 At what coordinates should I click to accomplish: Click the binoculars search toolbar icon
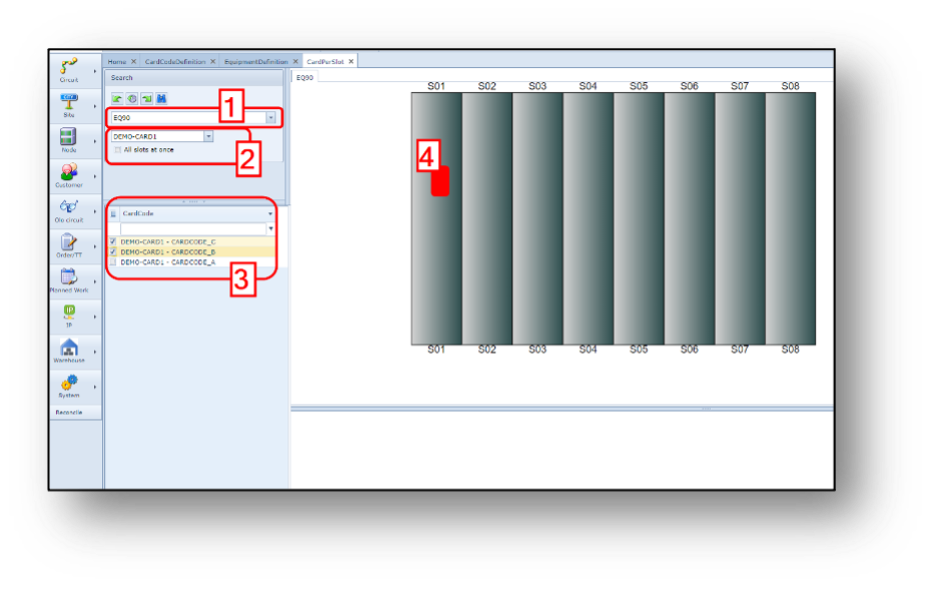coord(161,98)
